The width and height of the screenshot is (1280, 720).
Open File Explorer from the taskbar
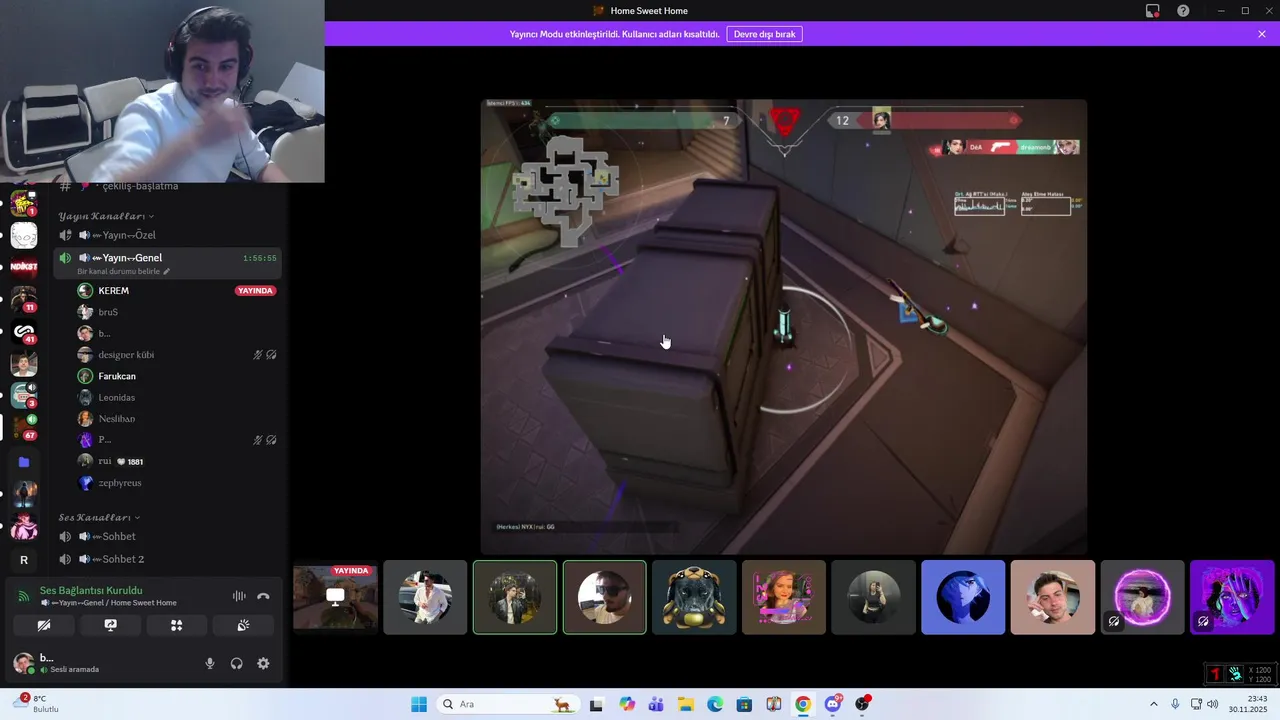(x=686, y=704)
